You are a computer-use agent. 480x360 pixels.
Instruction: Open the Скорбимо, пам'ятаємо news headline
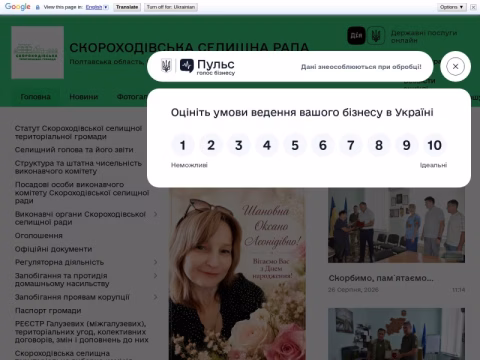tap(381, 278)
